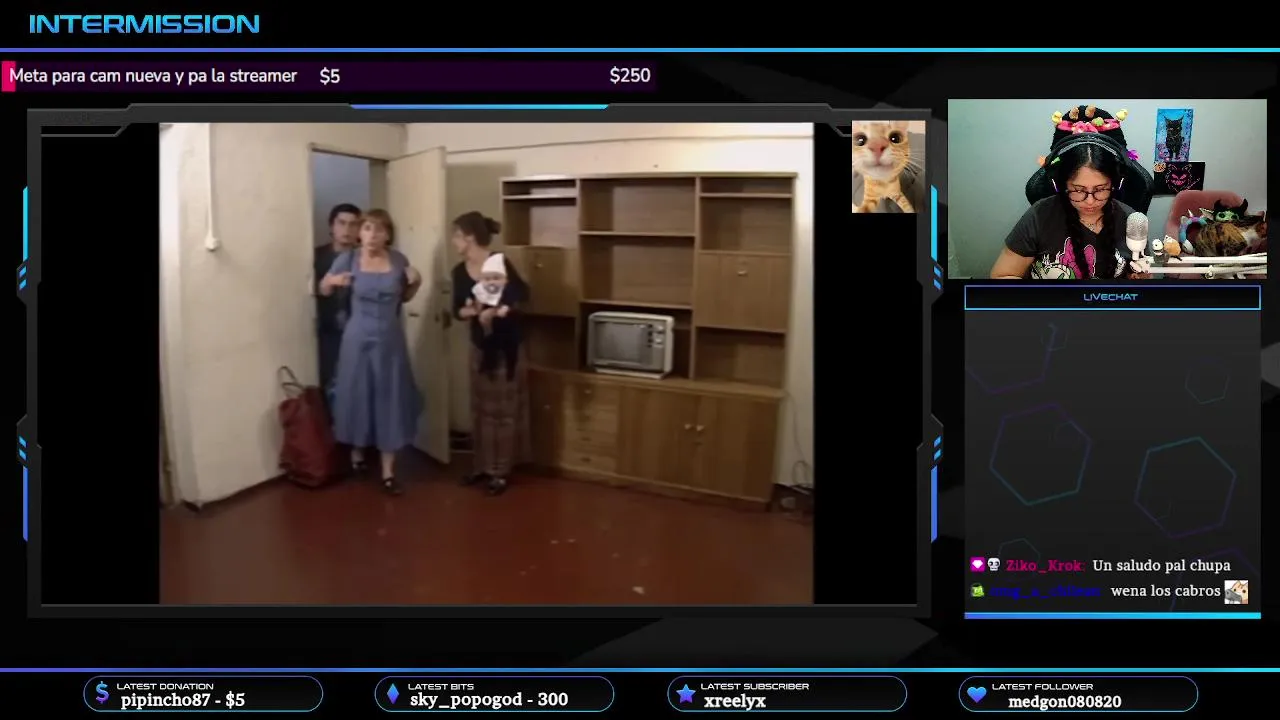
Task: Click the blue username in the second chat message
Action: (x=1045, y=591)
